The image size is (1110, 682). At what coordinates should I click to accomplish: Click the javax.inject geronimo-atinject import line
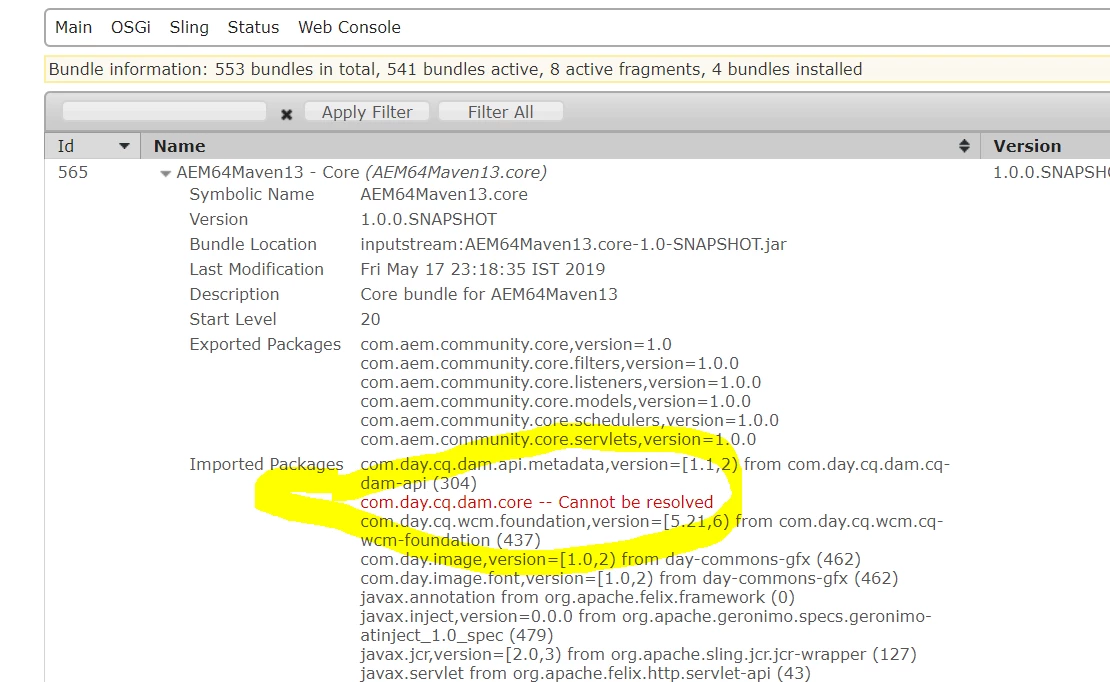[646, 626]
